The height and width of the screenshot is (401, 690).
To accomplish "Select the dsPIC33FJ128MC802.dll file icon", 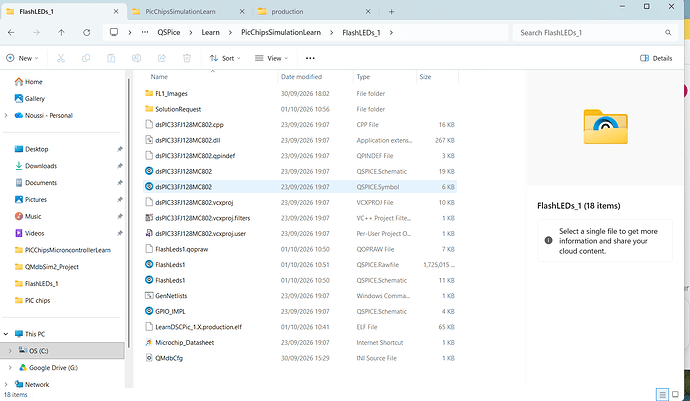I will 149,140.
